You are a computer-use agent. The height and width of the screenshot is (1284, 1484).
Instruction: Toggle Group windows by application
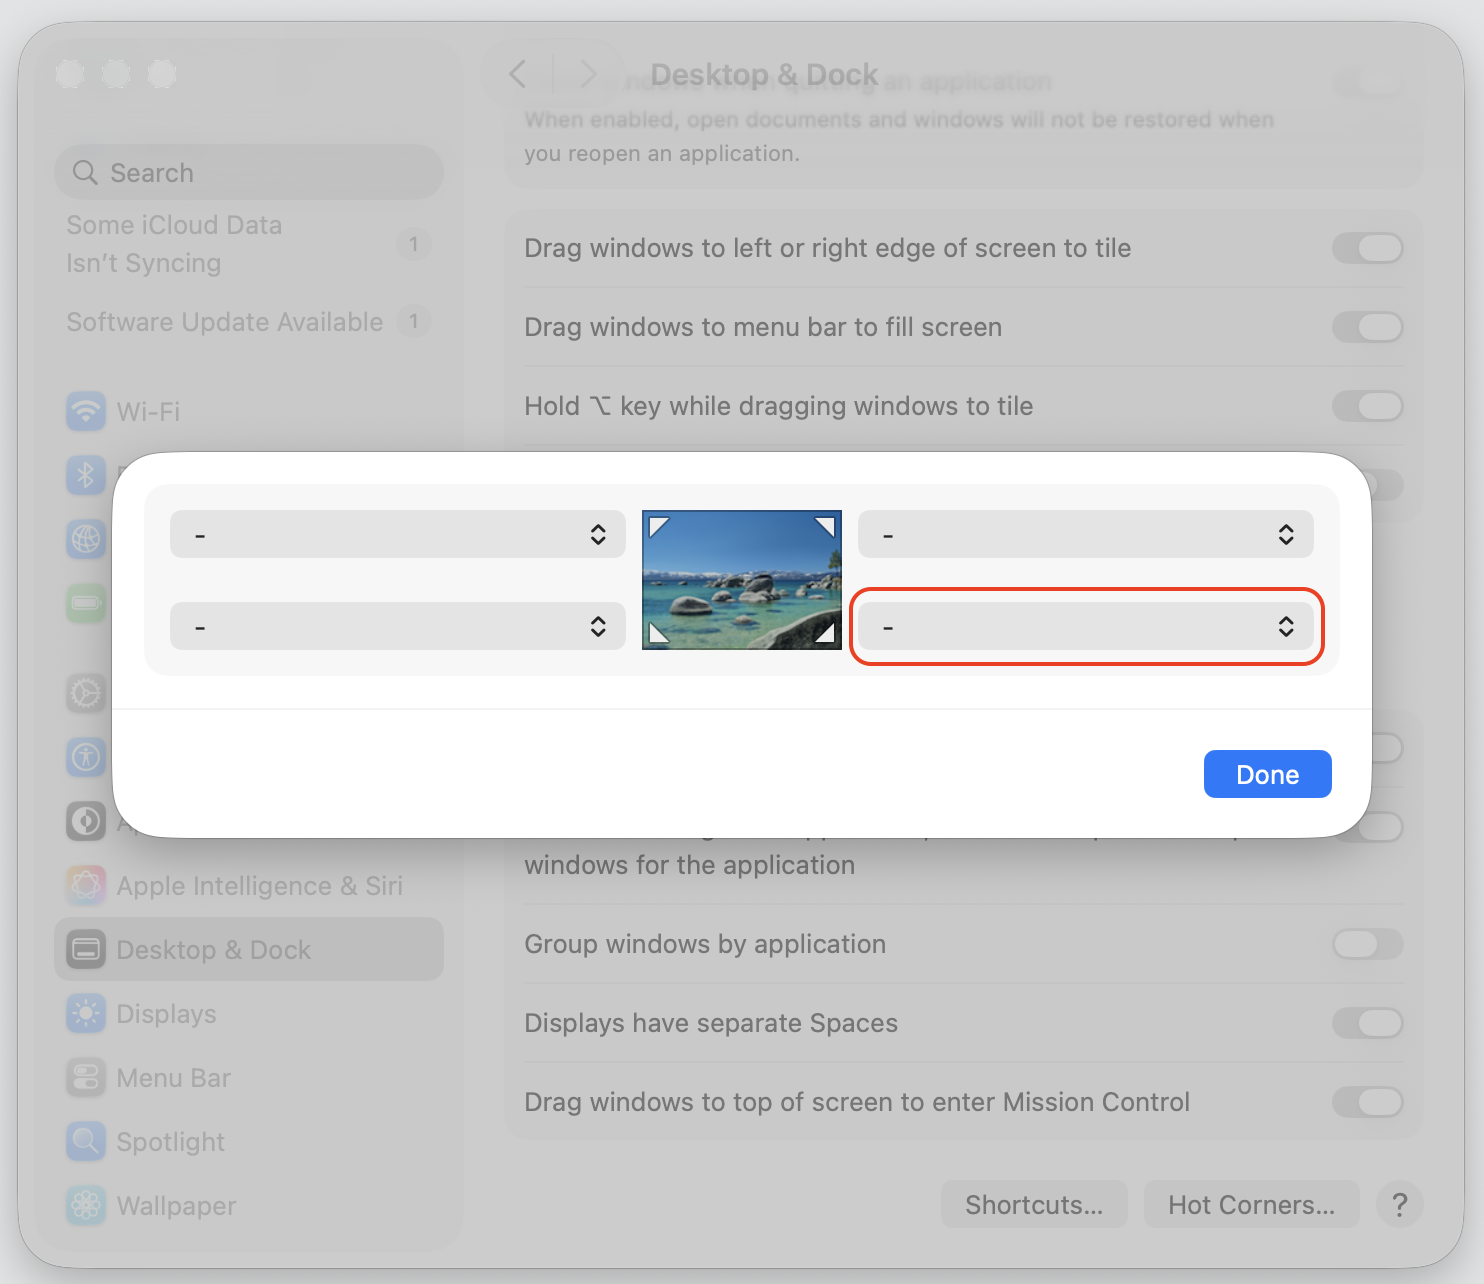click(1367, 944)
